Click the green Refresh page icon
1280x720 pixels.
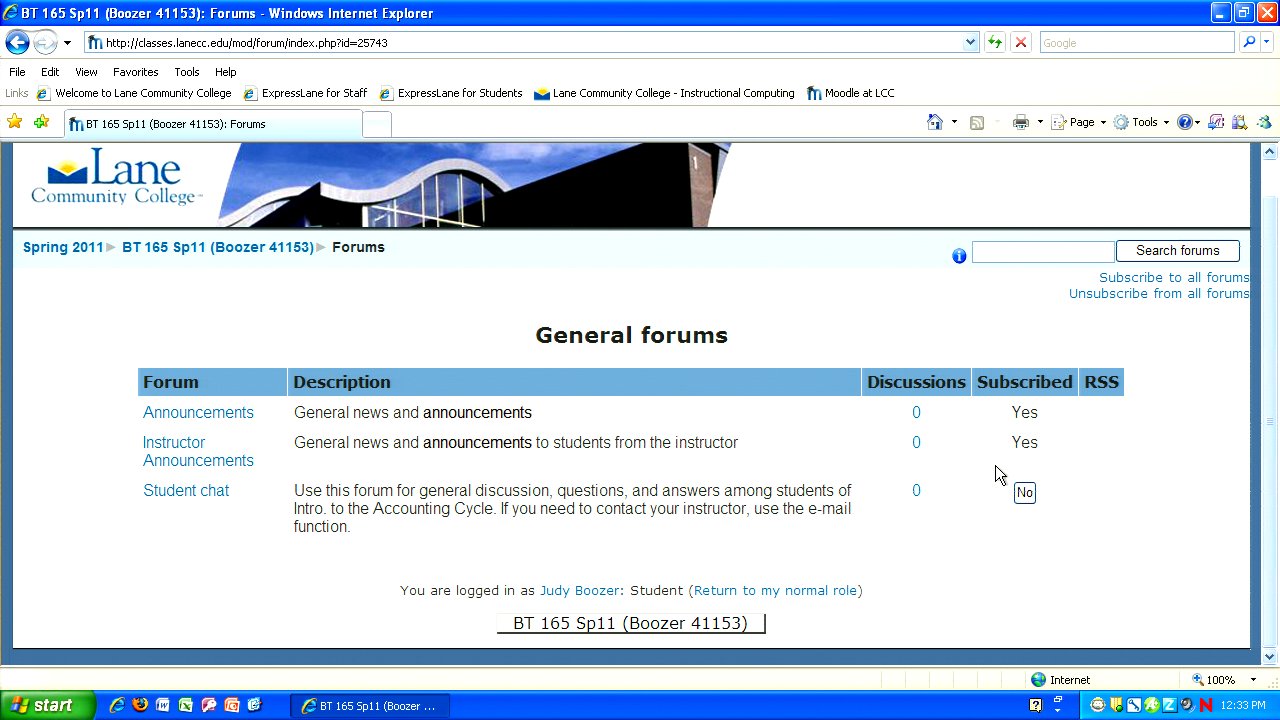point(995,43)
